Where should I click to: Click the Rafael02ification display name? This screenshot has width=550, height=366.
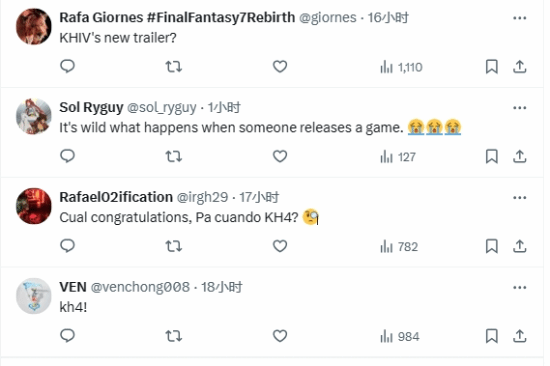(x=116, y=197)
